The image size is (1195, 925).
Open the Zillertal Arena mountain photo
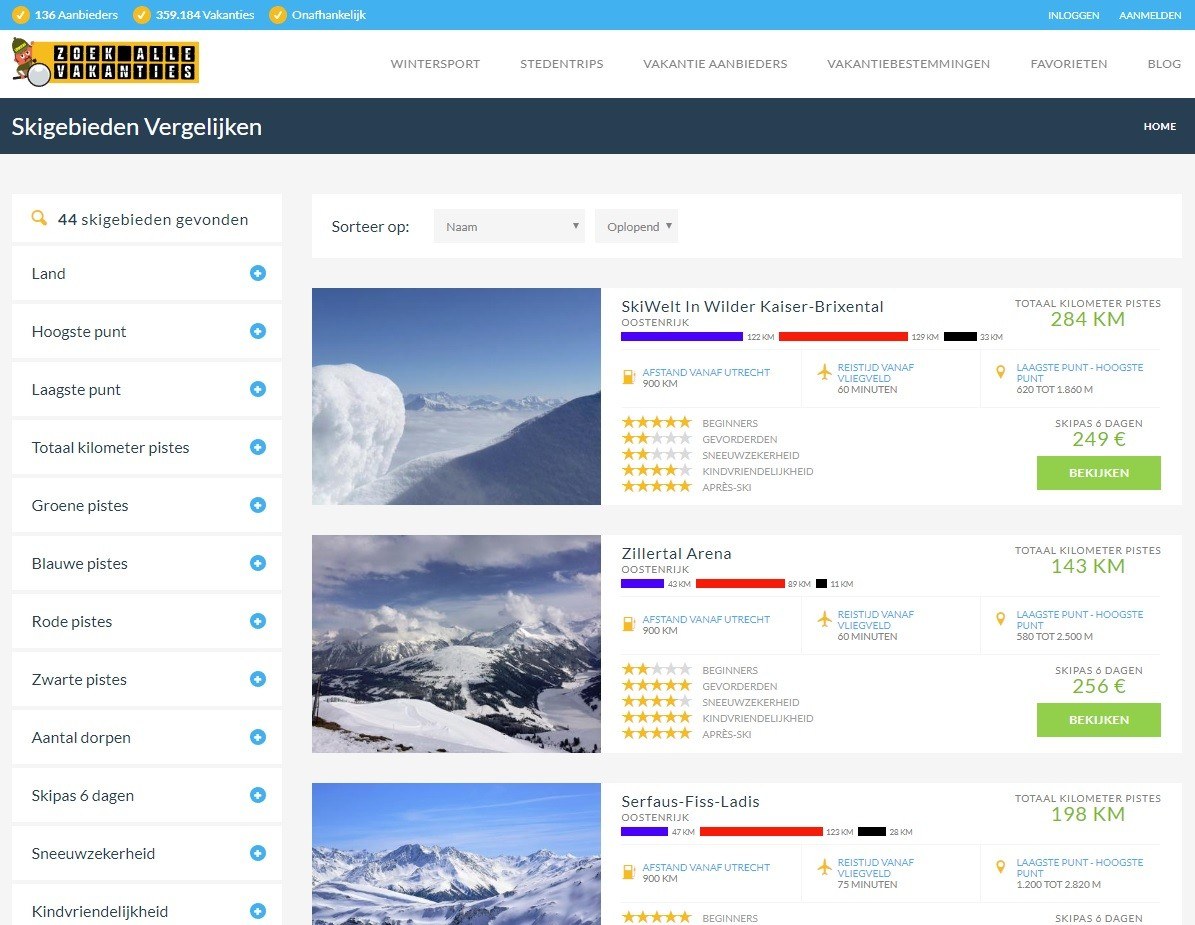click(x=456, y=643)
